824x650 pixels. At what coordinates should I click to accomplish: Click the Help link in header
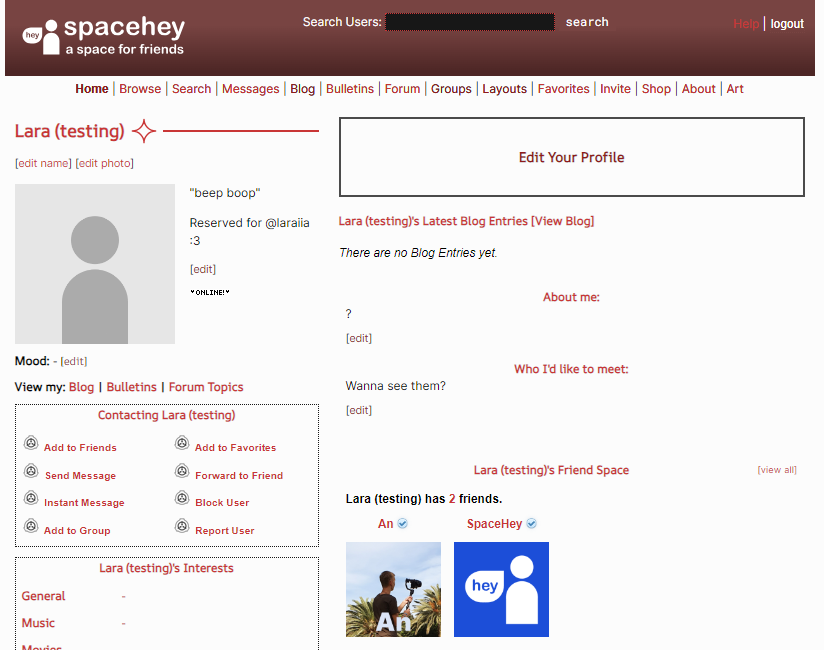(x=746, y=24)
